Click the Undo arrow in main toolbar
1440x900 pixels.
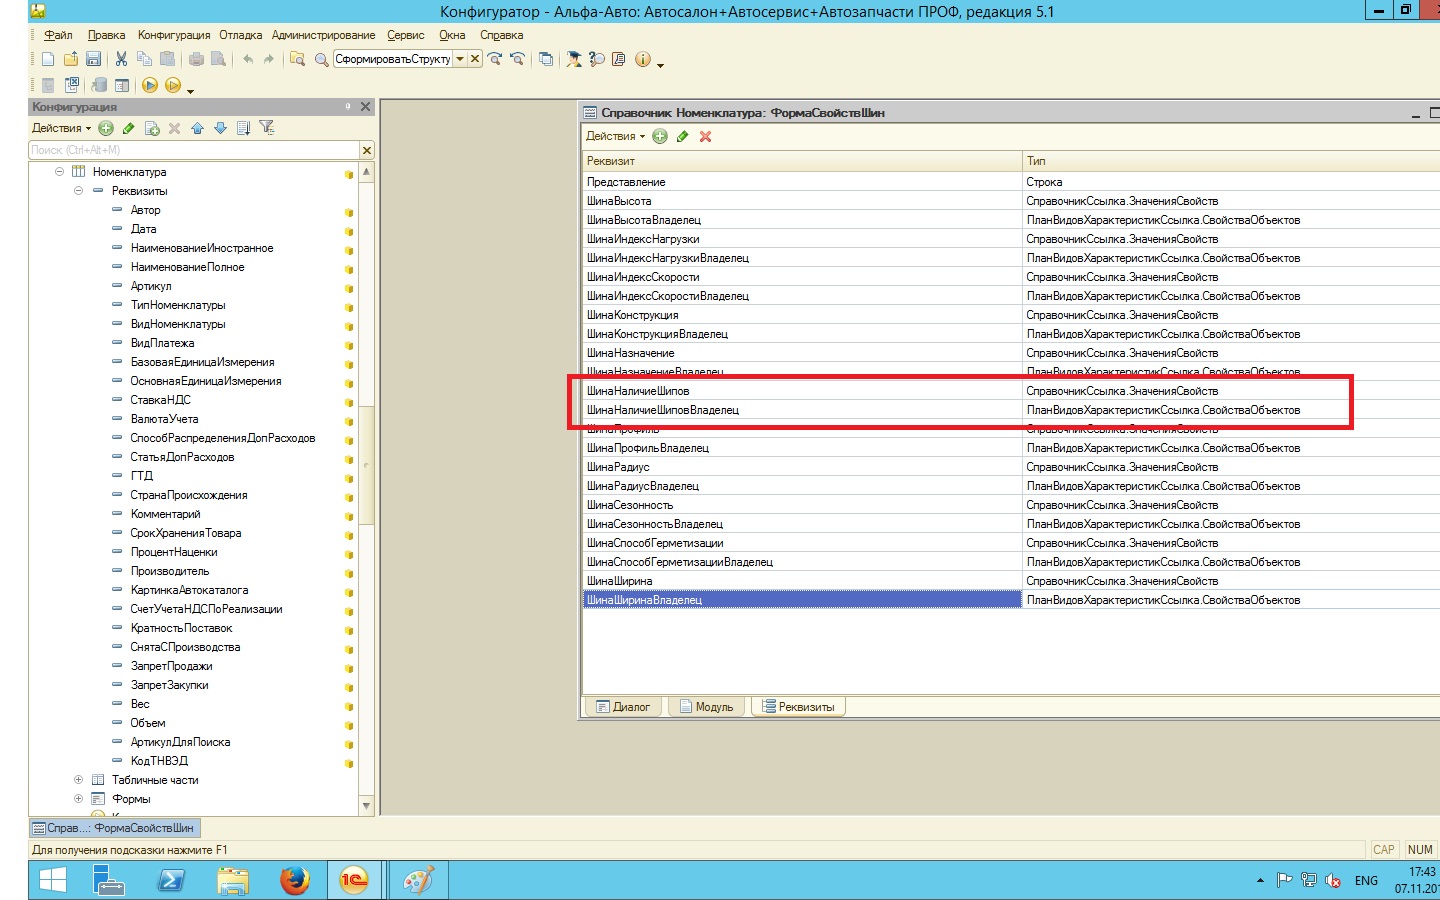248,59
